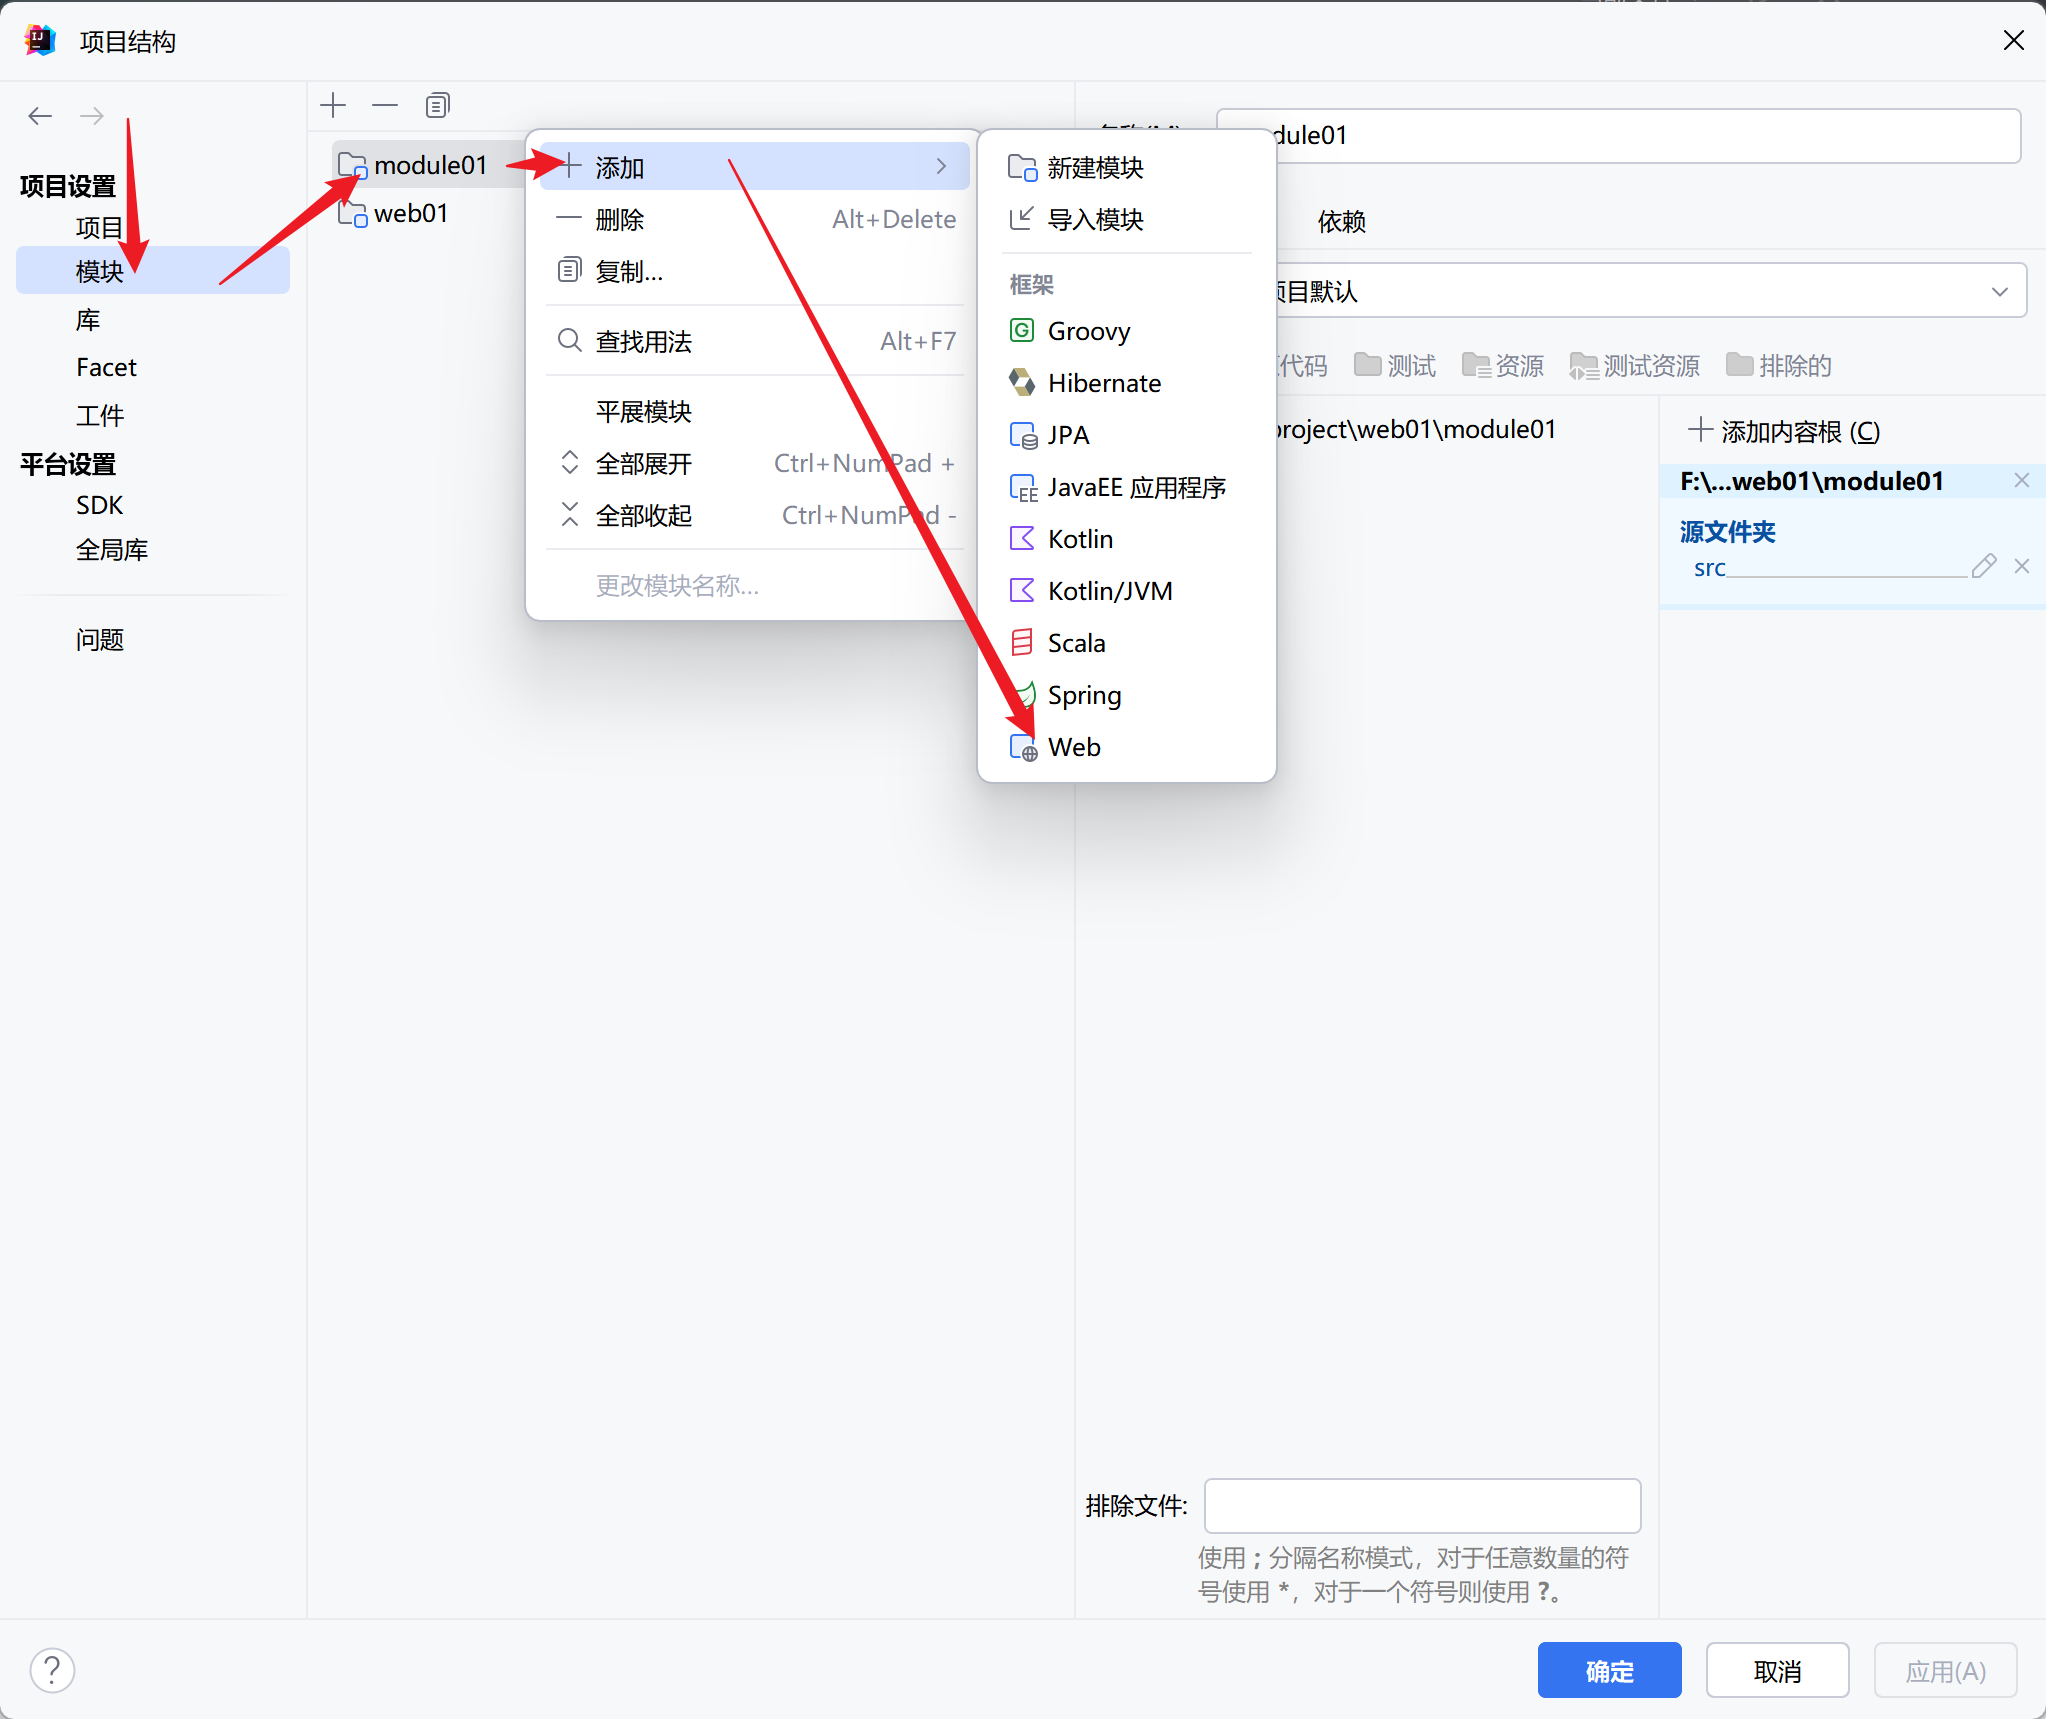2046x1719 pixels.
Task: Click 添加内容根 link
Action: coord(1785,432)
